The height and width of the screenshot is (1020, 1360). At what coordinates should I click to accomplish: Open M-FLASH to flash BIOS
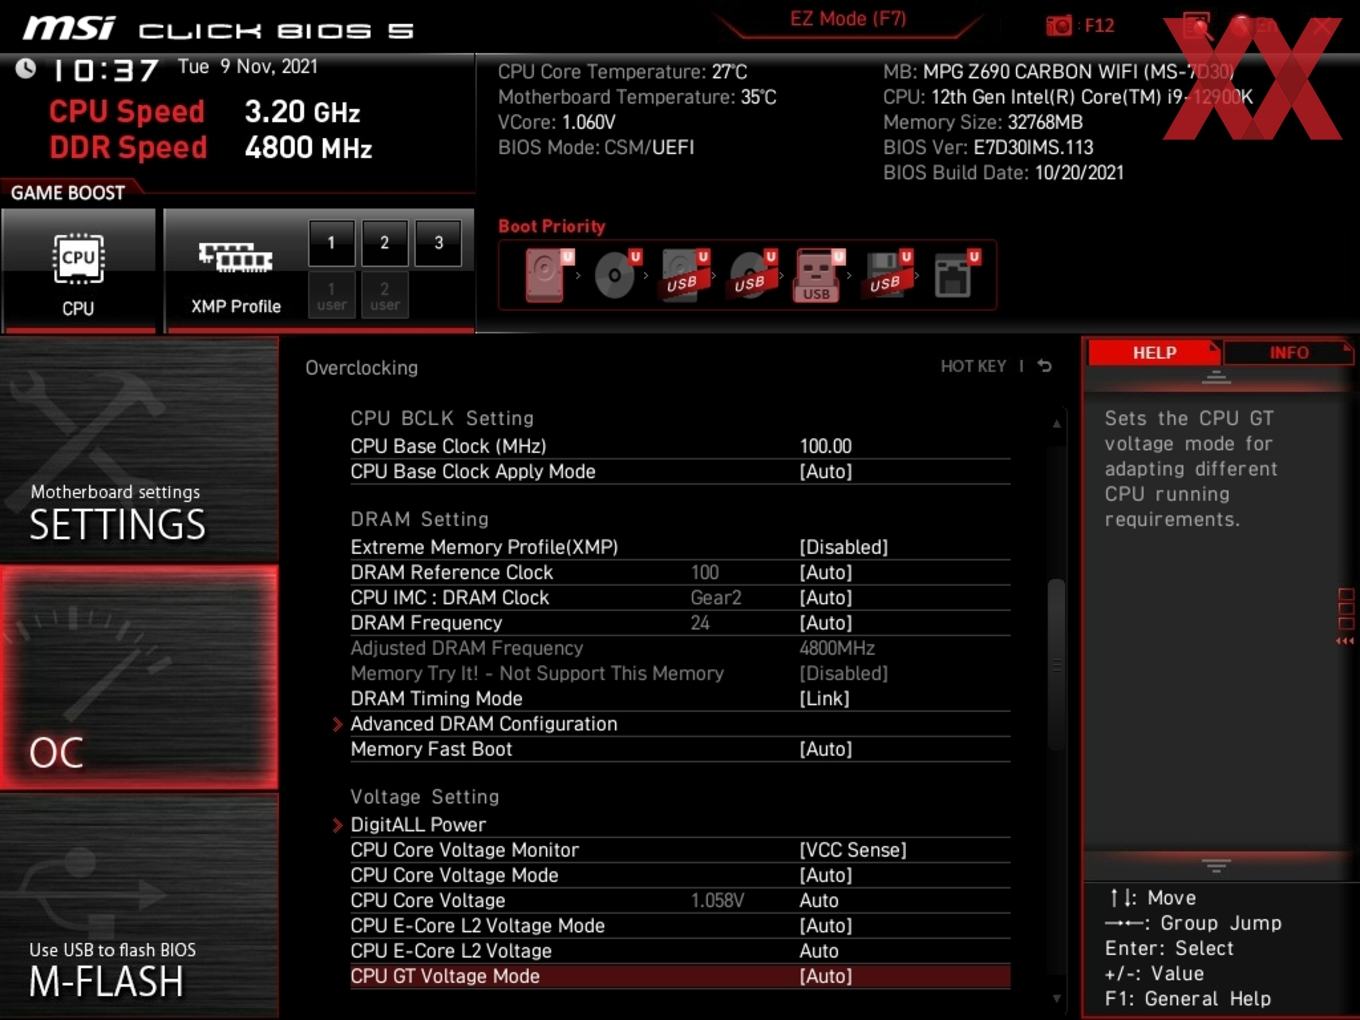point(139,906)
